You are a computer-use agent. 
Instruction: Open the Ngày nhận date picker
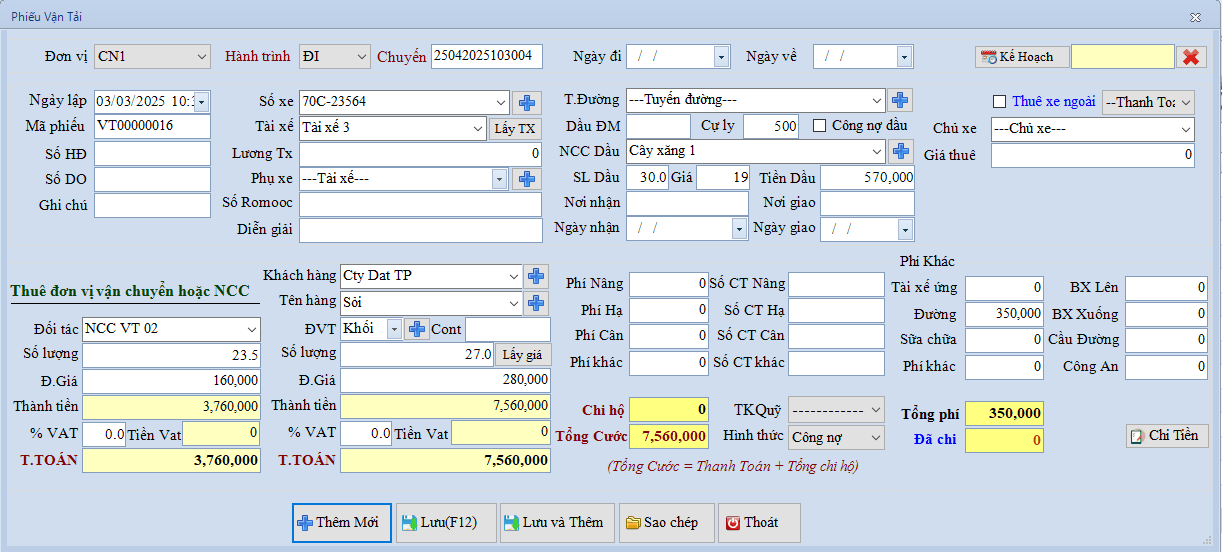click(740, 229)
